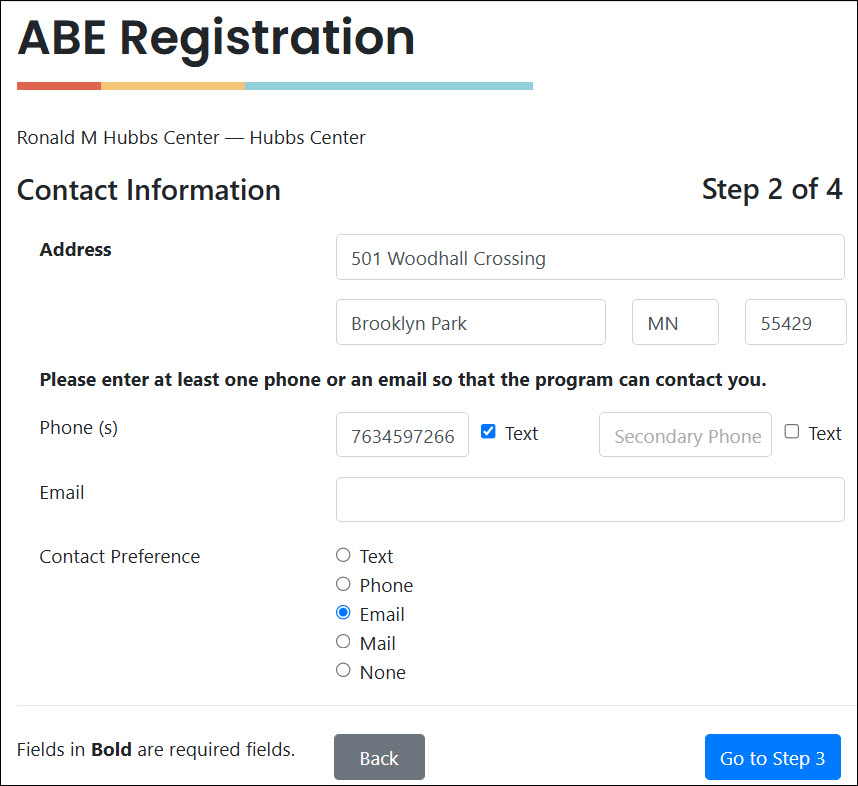Select None contact preference option
858x786 pixels.
click(x=343, y=671)
